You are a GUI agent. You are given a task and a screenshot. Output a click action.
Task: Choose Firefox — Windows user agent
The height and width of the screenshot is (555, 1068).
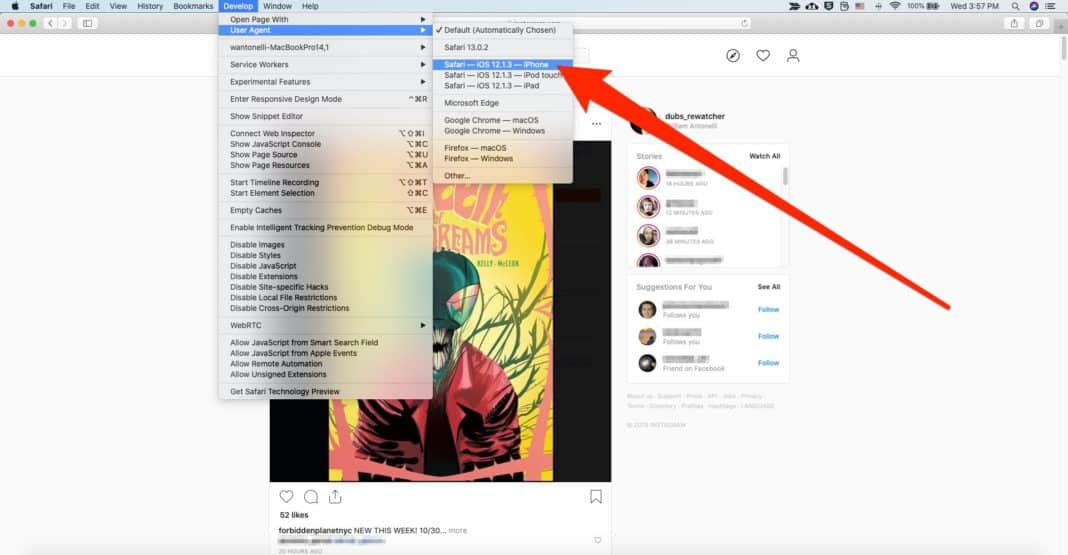pyautogui.click(x=503, y=159)
